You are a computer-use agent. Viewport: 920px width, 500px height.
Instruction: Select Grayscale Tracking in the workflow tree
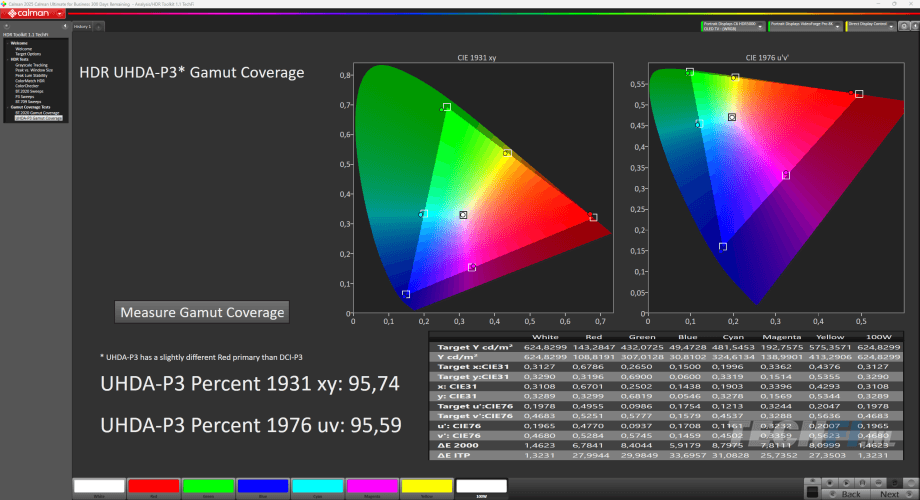click(30, 64)
